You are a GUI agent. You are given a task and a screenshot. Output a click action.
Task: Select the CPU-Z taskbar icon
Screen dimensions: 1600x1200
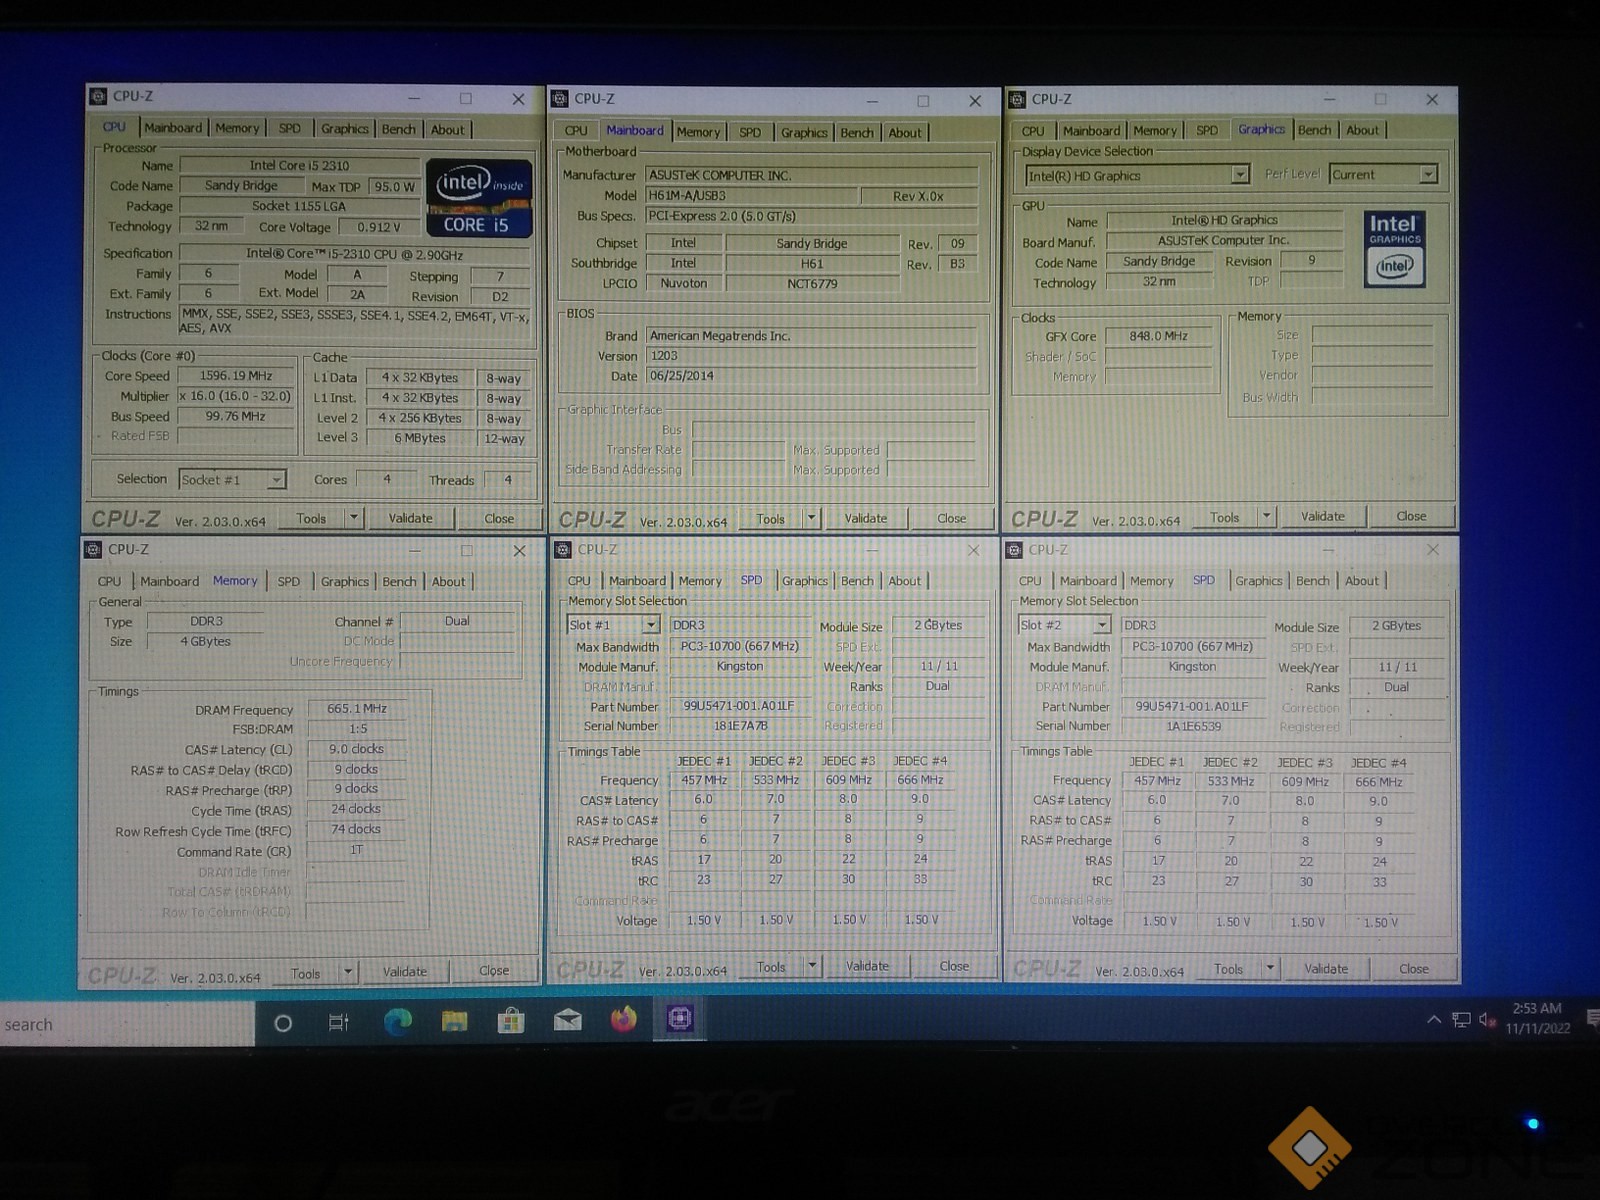tap(680, 1018)
